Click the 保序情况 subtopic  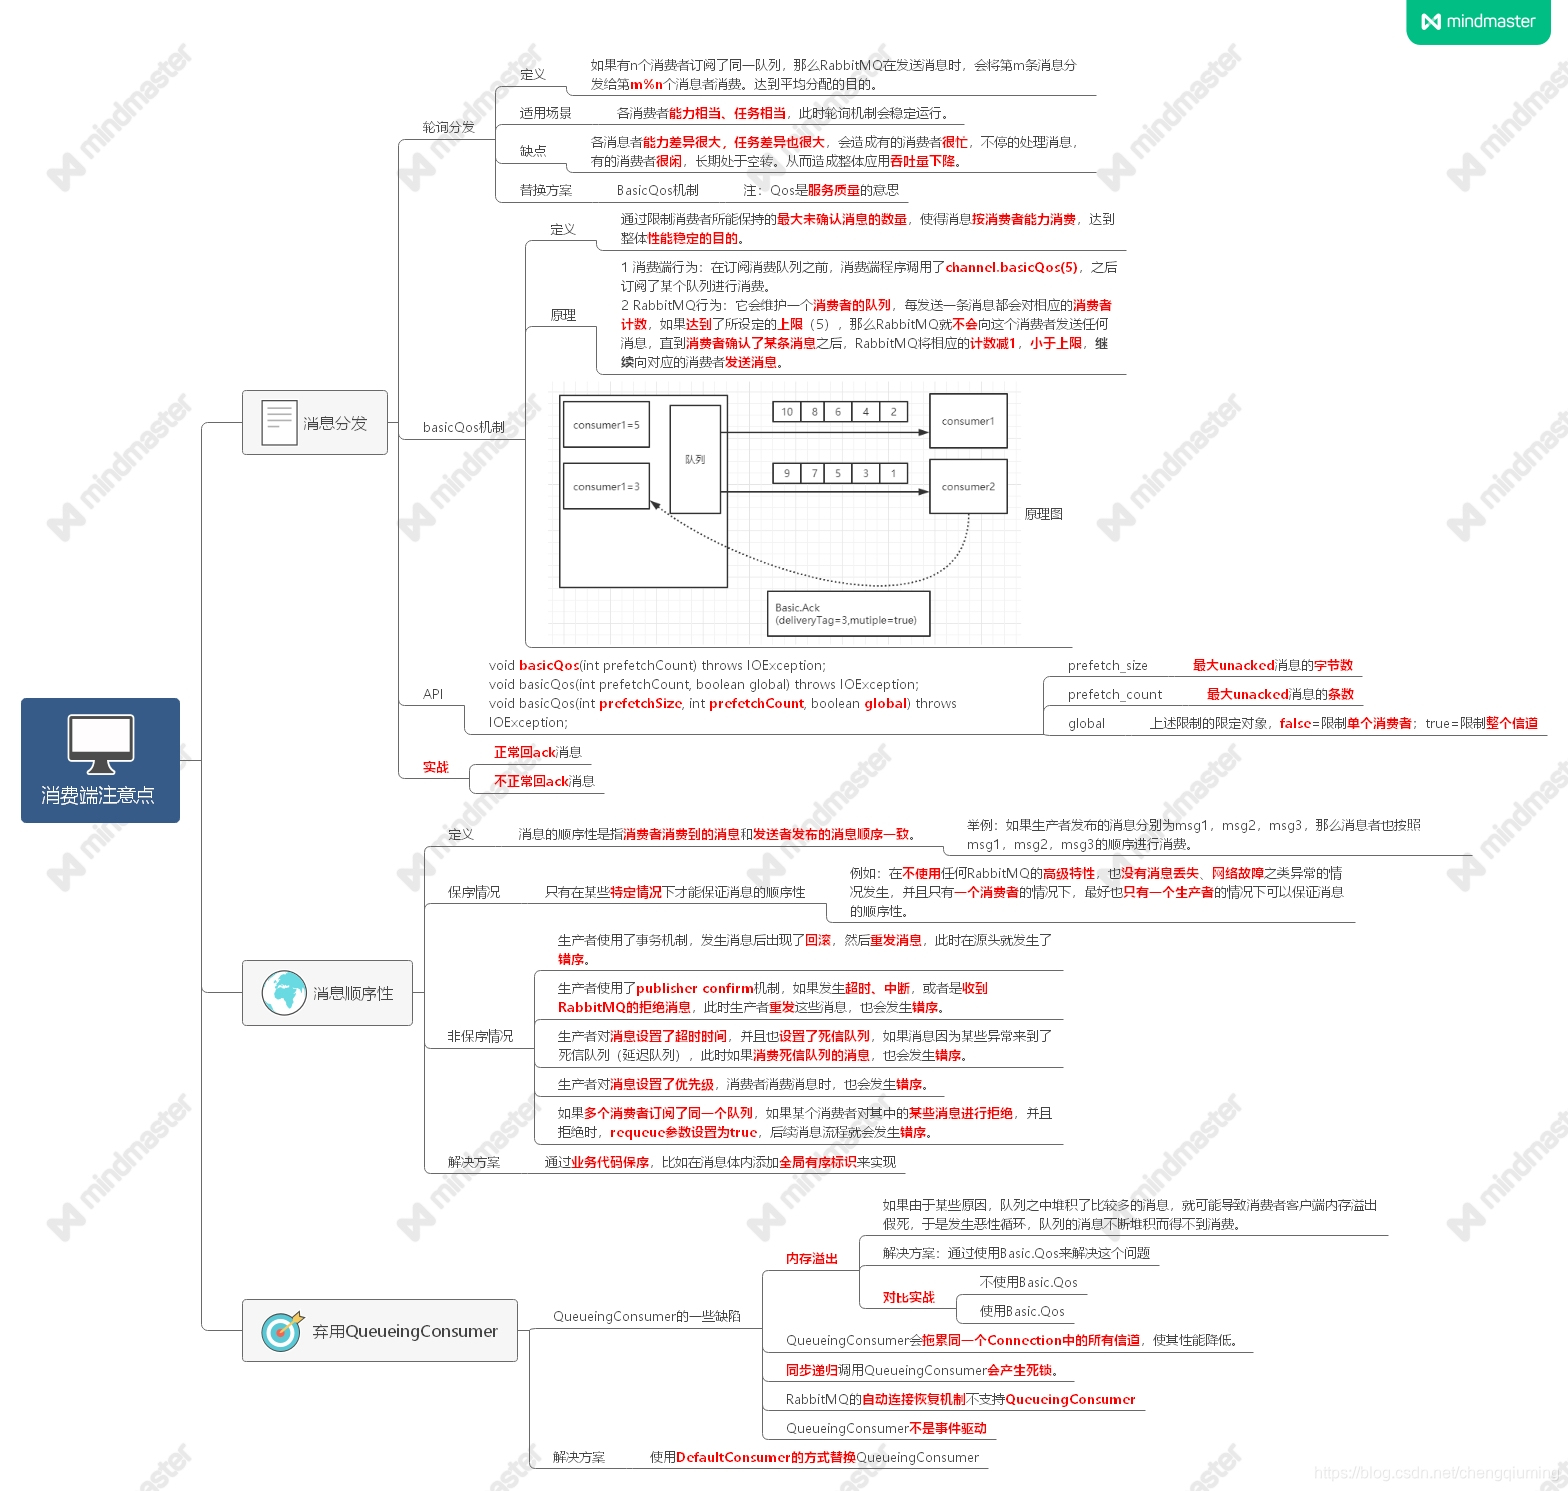click(474, 892)
